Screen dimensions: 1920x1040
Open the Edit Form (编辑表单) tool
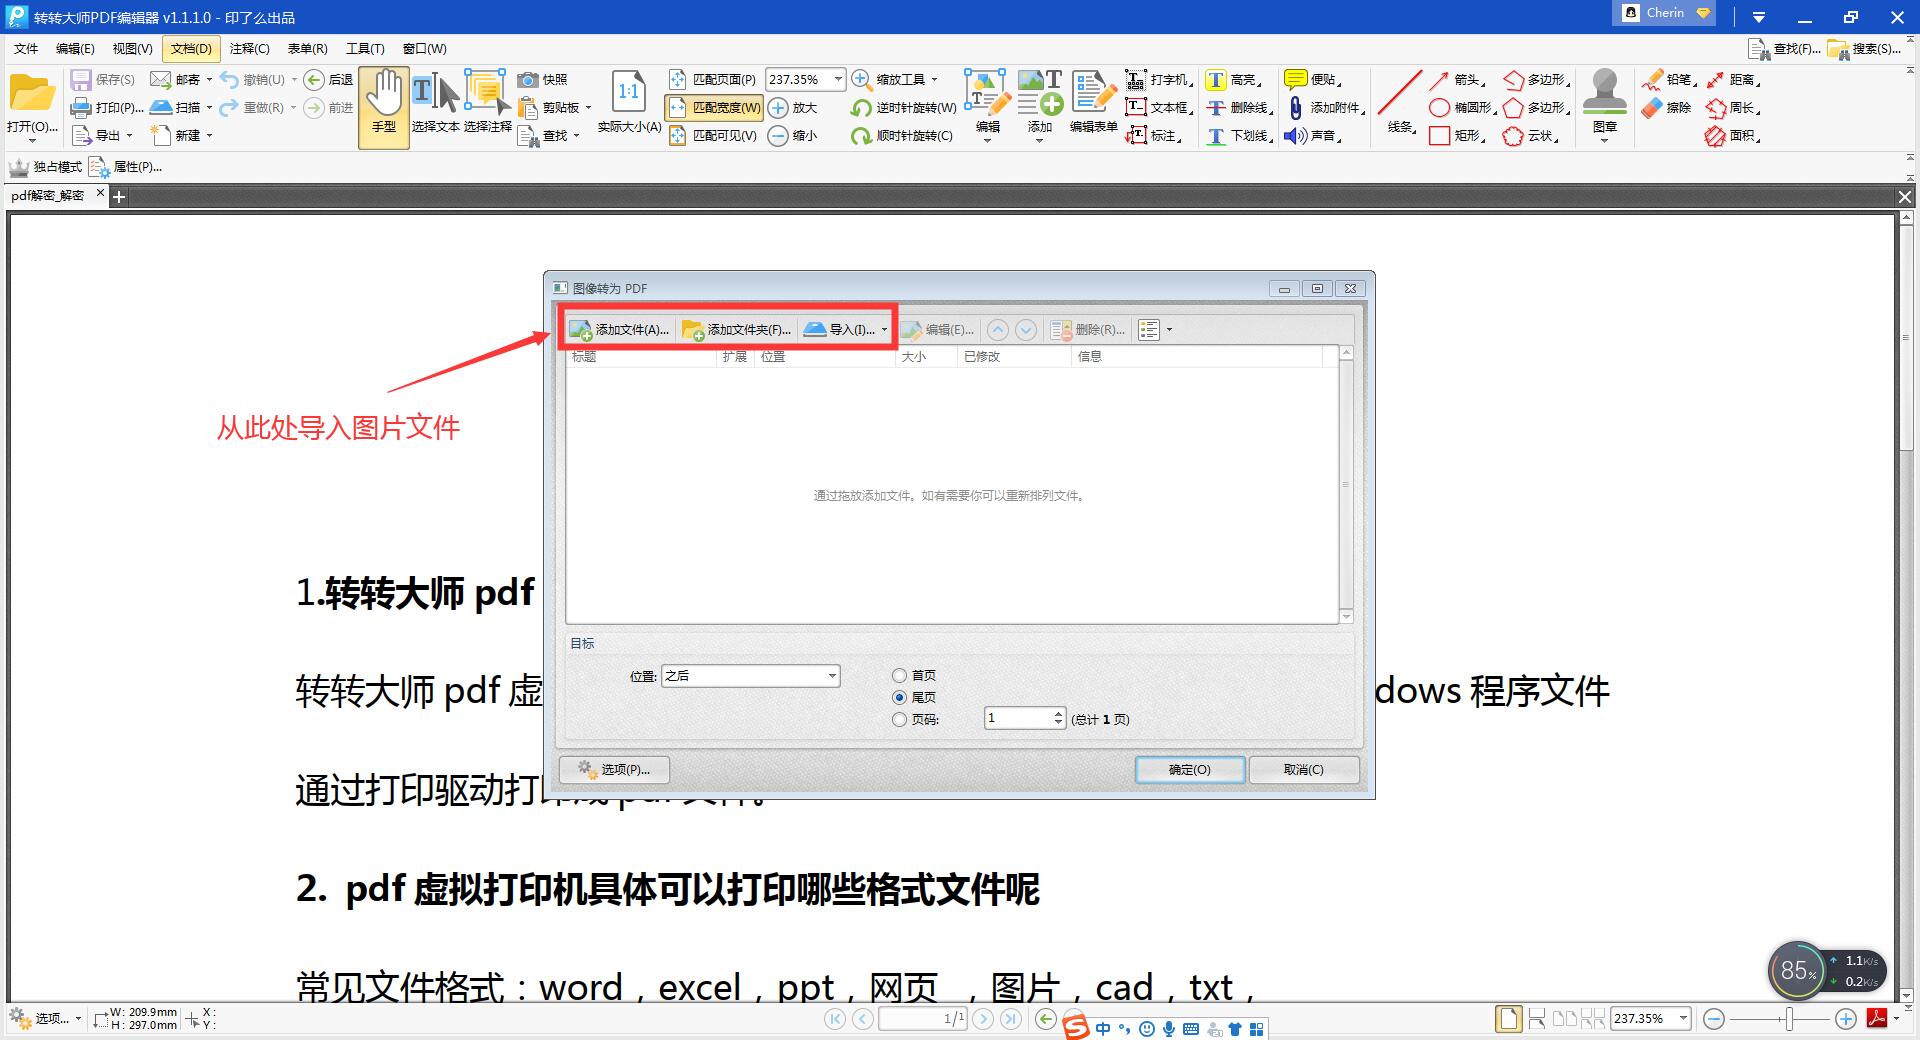pos(1093,100)
